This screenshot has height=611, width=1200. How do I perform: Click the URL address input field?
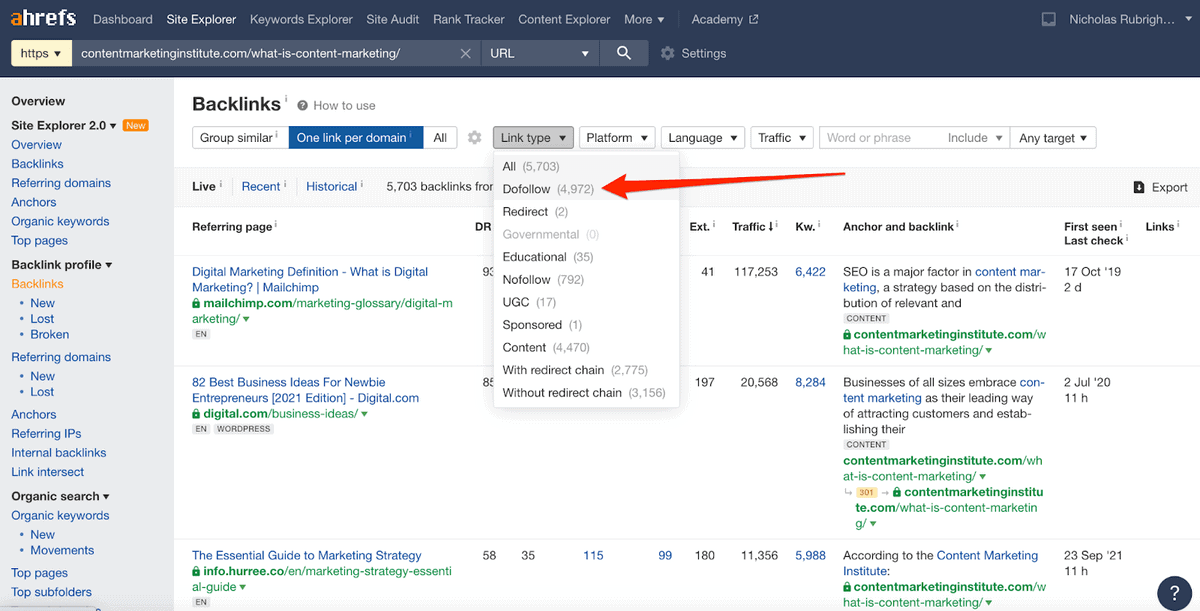[265, 53]
